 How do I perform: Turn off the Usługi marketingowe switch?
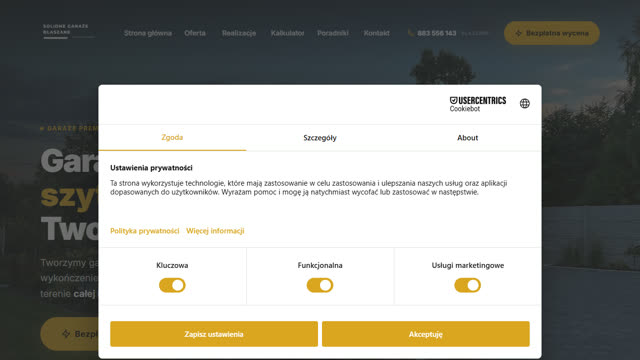click(x=467, y=285)
